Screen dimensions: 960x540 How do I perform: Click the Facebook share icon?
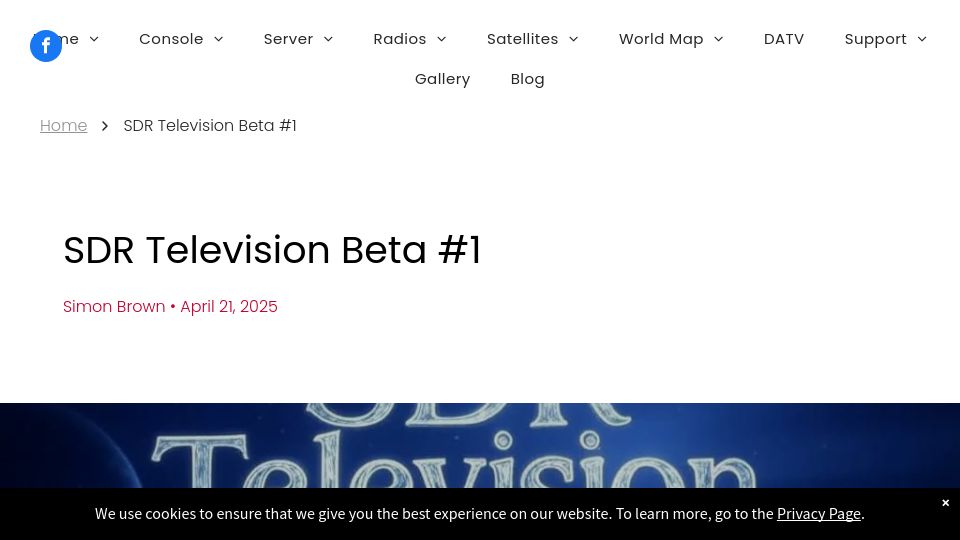click(x=46, y=46)
